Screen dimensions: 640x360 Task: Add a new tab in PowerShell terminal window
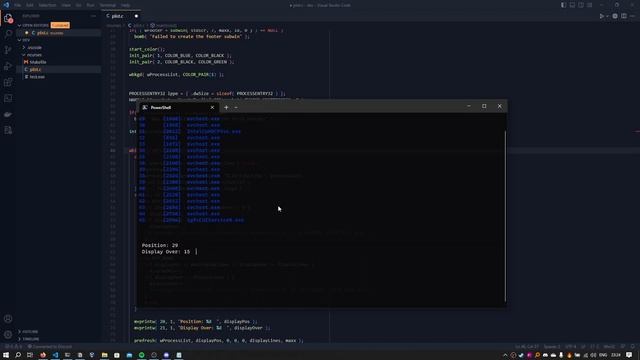pyautogui.click(x=226, y=107)
